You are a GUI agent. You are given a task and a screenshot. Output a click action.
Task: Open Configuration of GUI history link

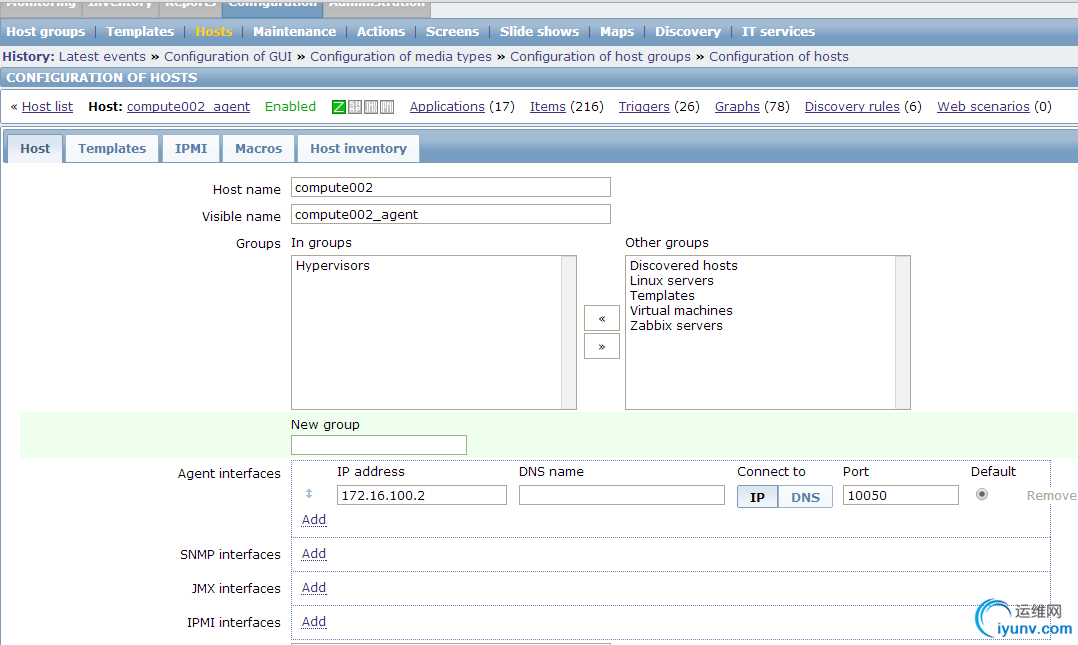[x=228, y=56]
